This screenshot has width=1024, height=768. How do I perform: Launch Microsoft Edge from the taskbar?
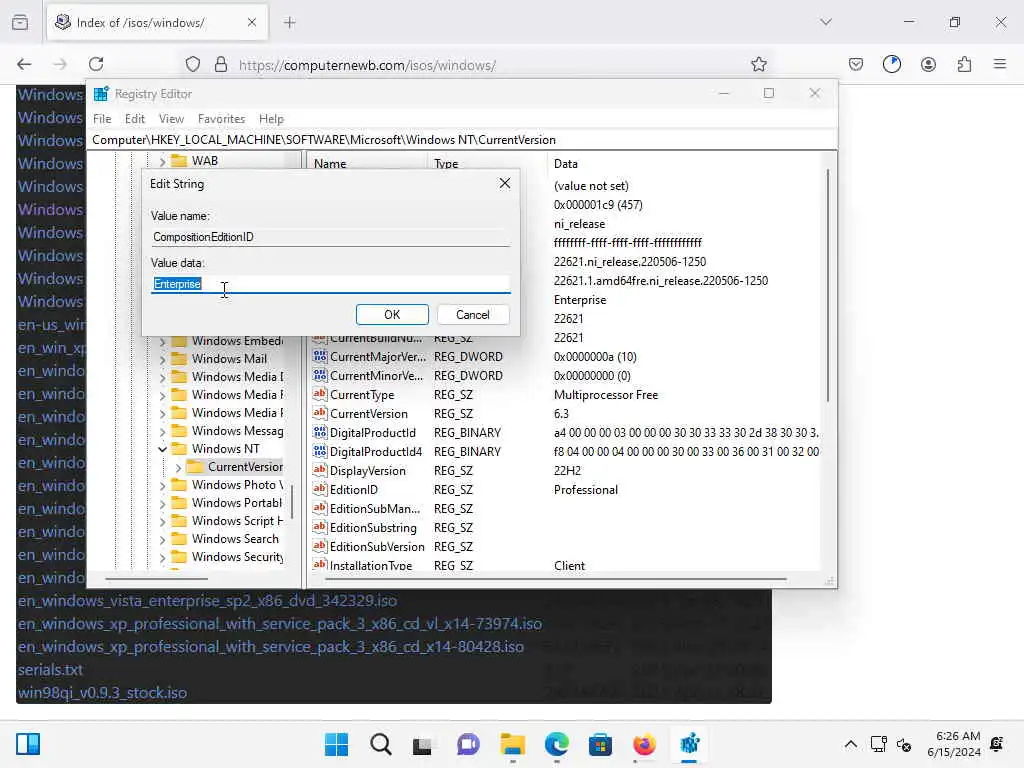pos(556,744)
